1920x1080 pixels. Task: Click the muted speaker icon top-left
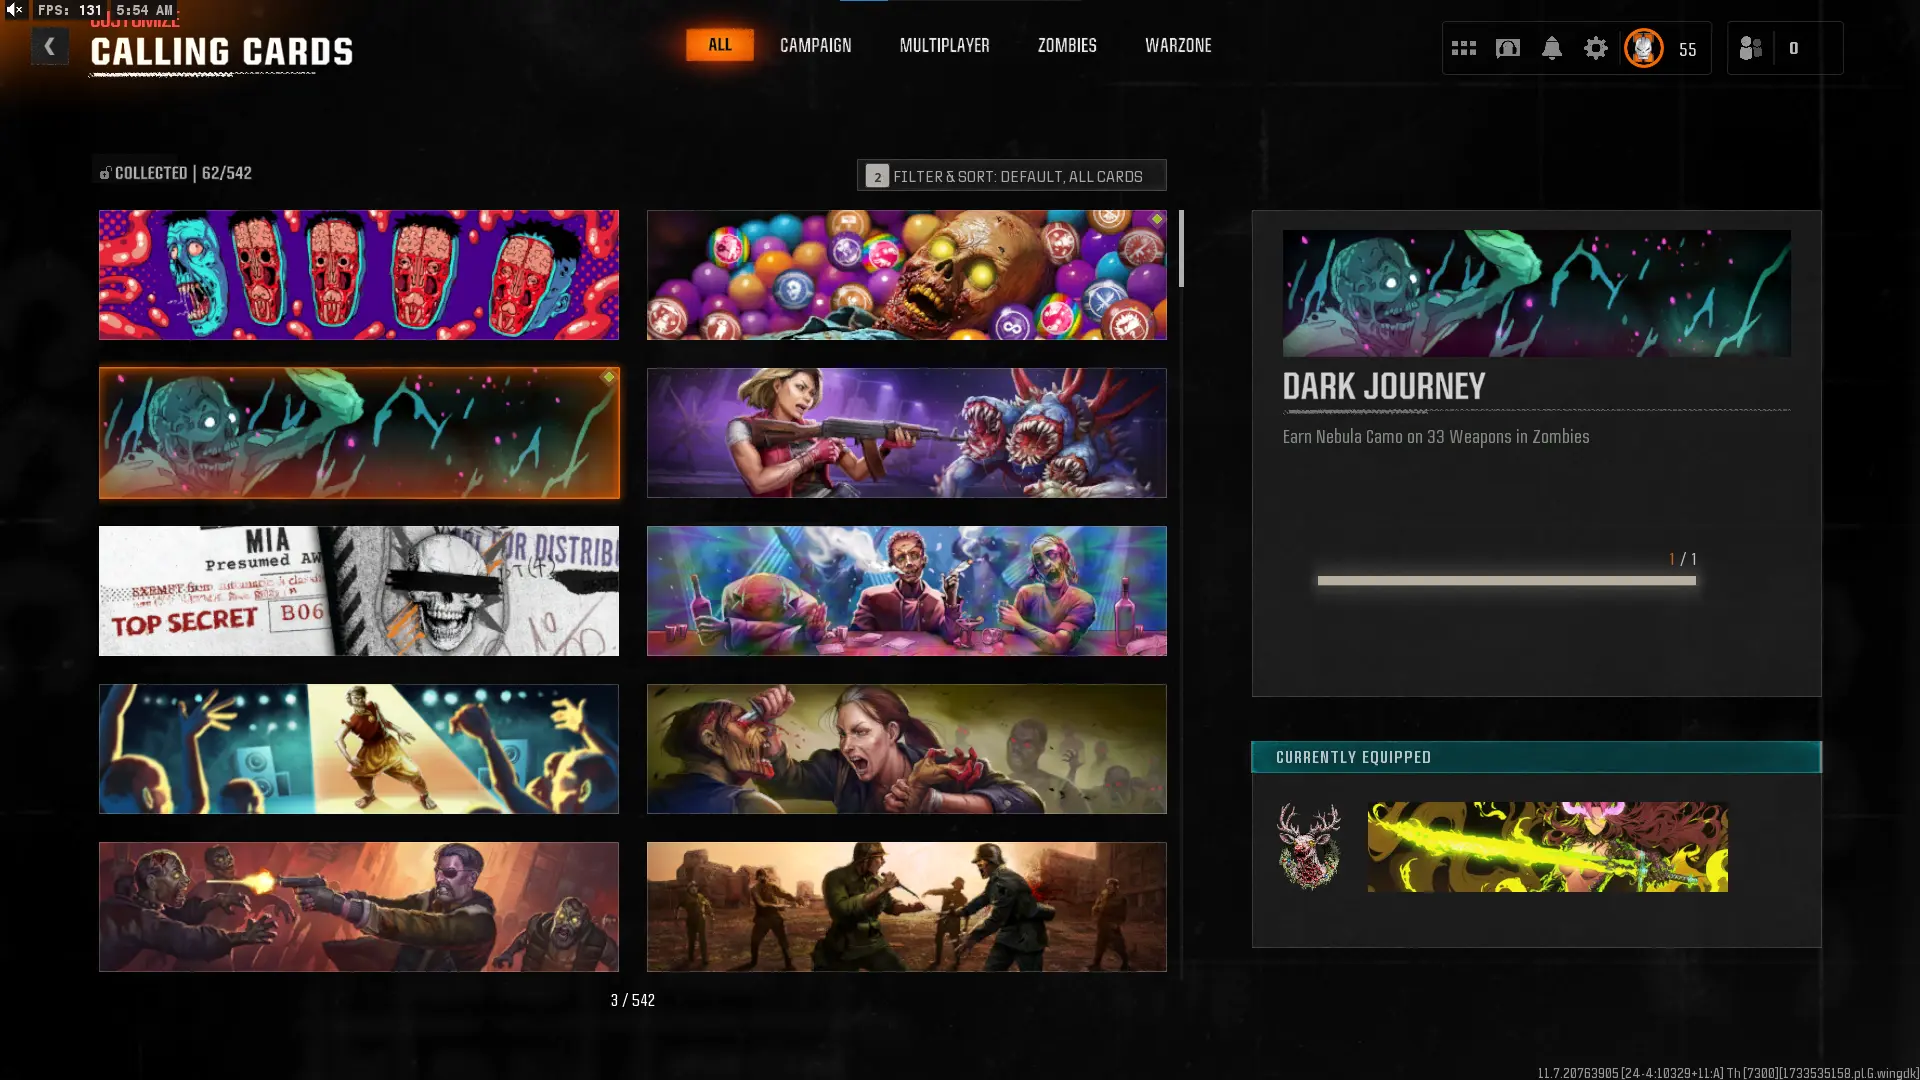tap(15, 10)
